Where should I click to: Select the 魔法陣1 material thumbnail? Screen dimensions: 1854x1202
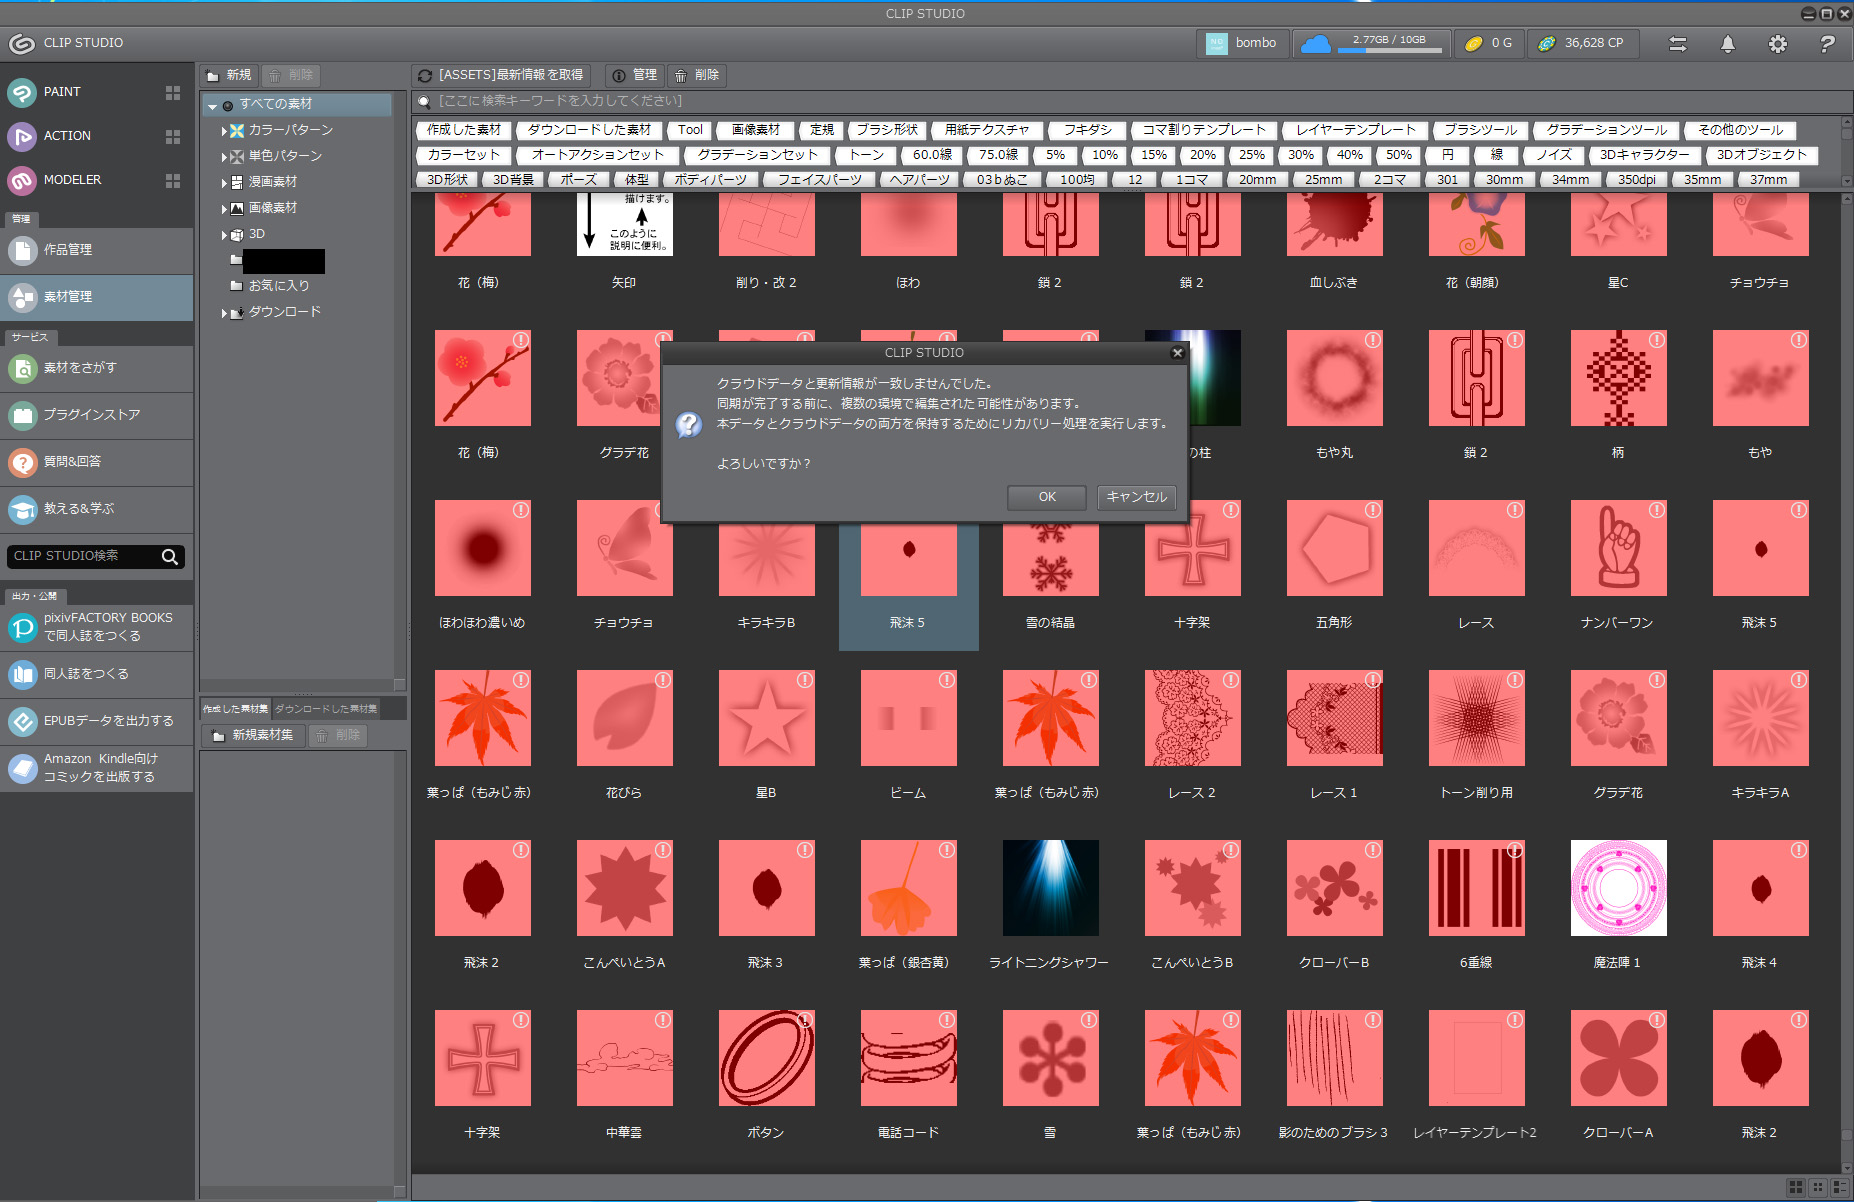[x=1618, y=888]
